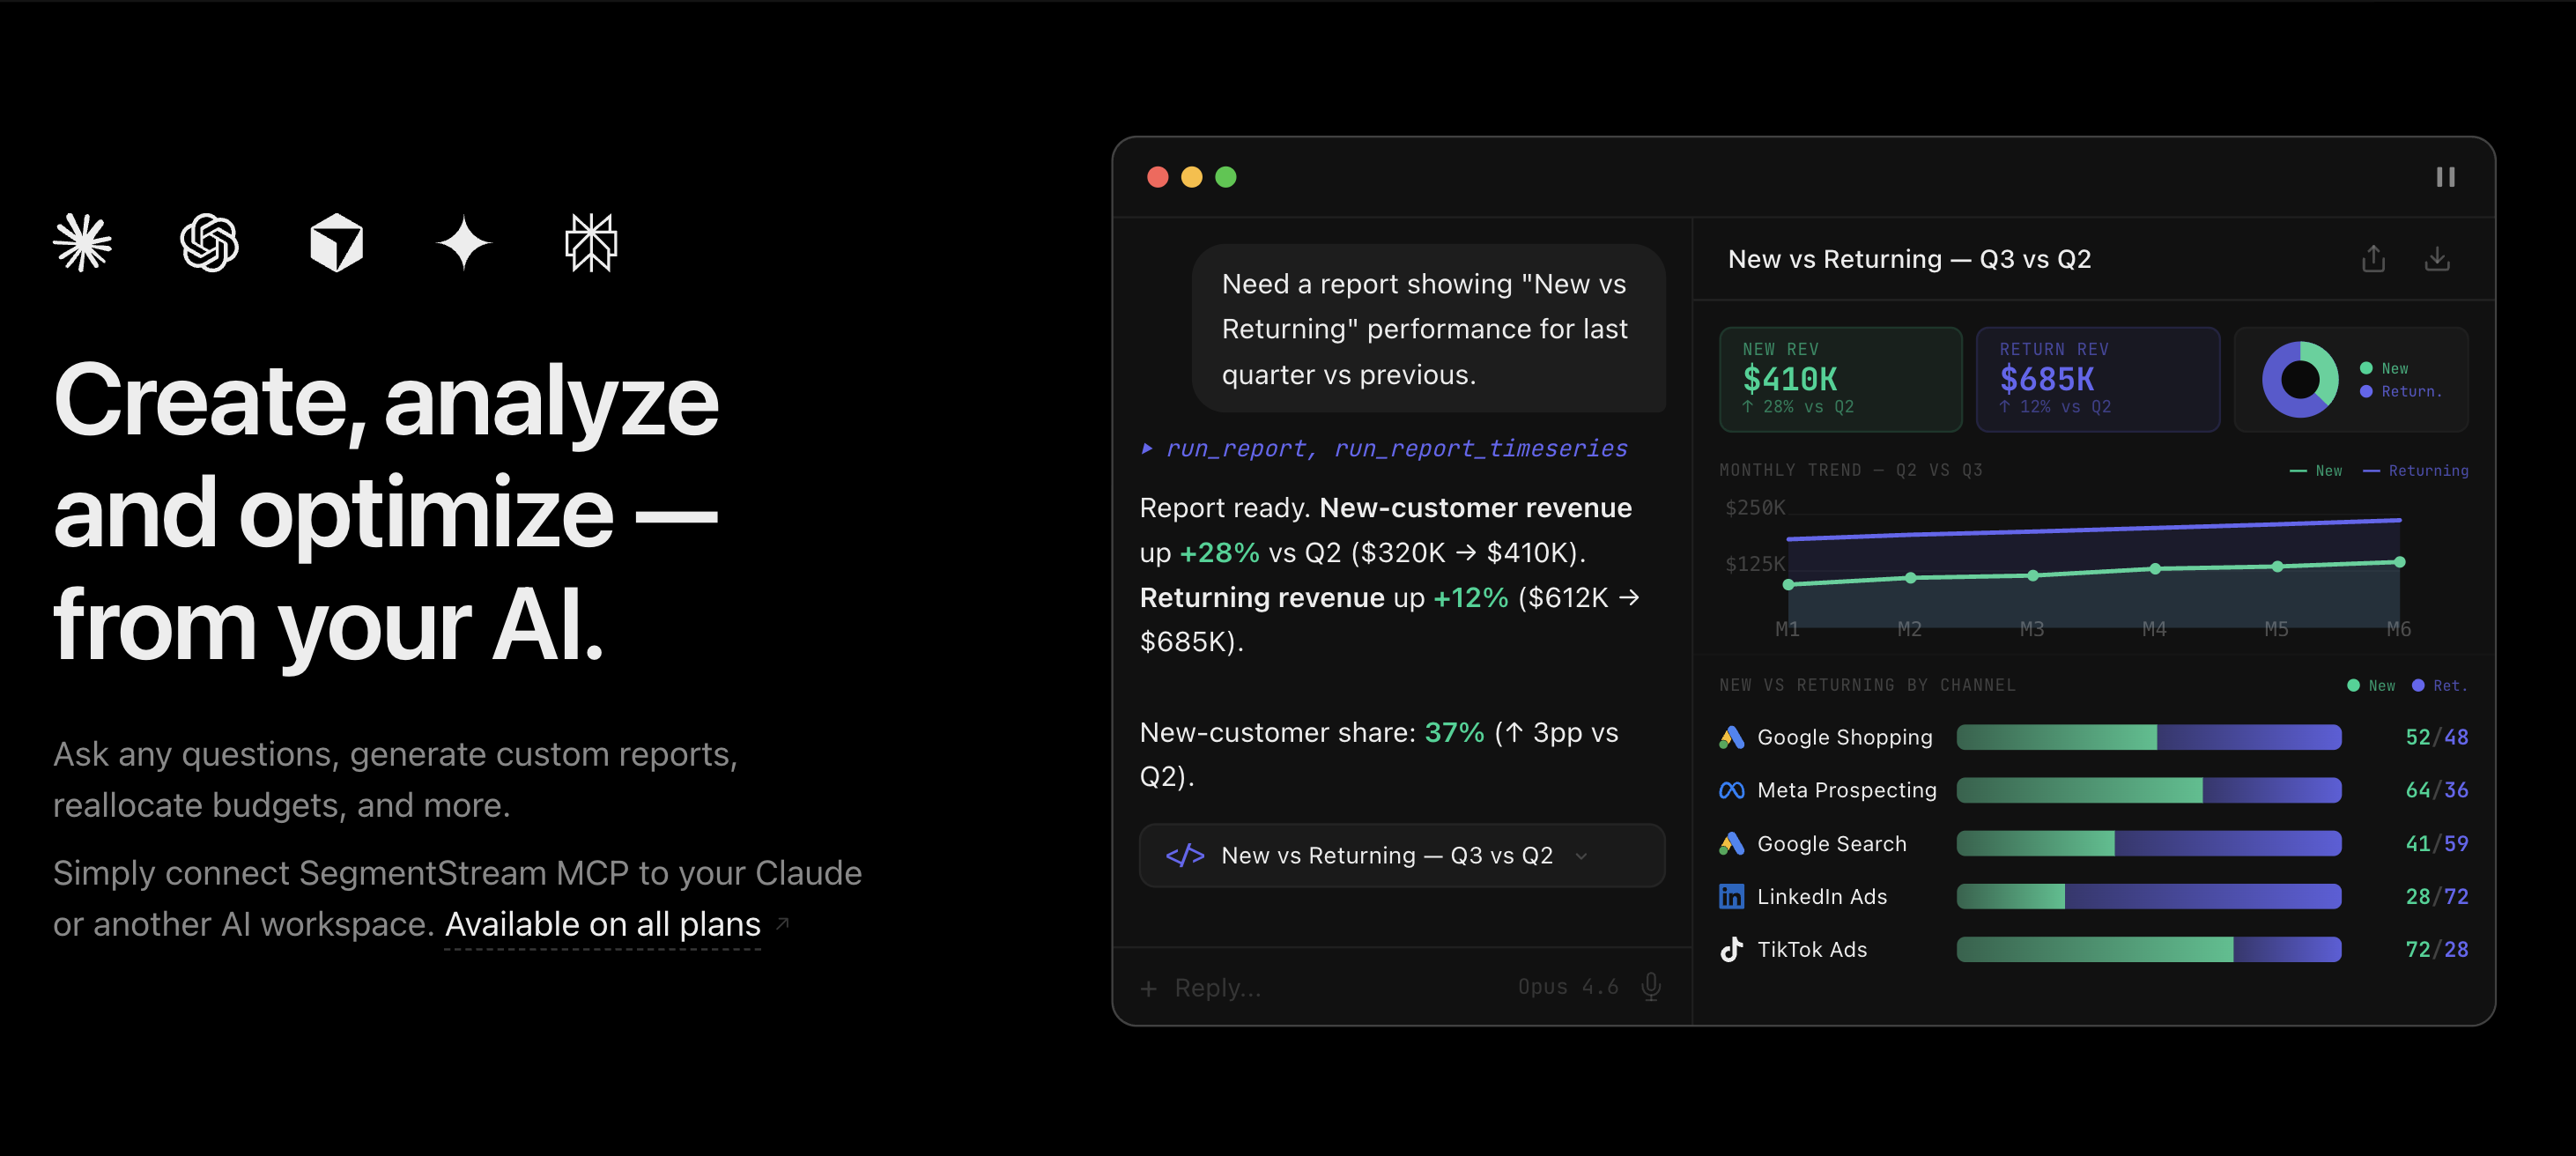Screen dimensions: 2576x1156
Task: Download the New vs Returning report
Action: [x=2437, y=259]
